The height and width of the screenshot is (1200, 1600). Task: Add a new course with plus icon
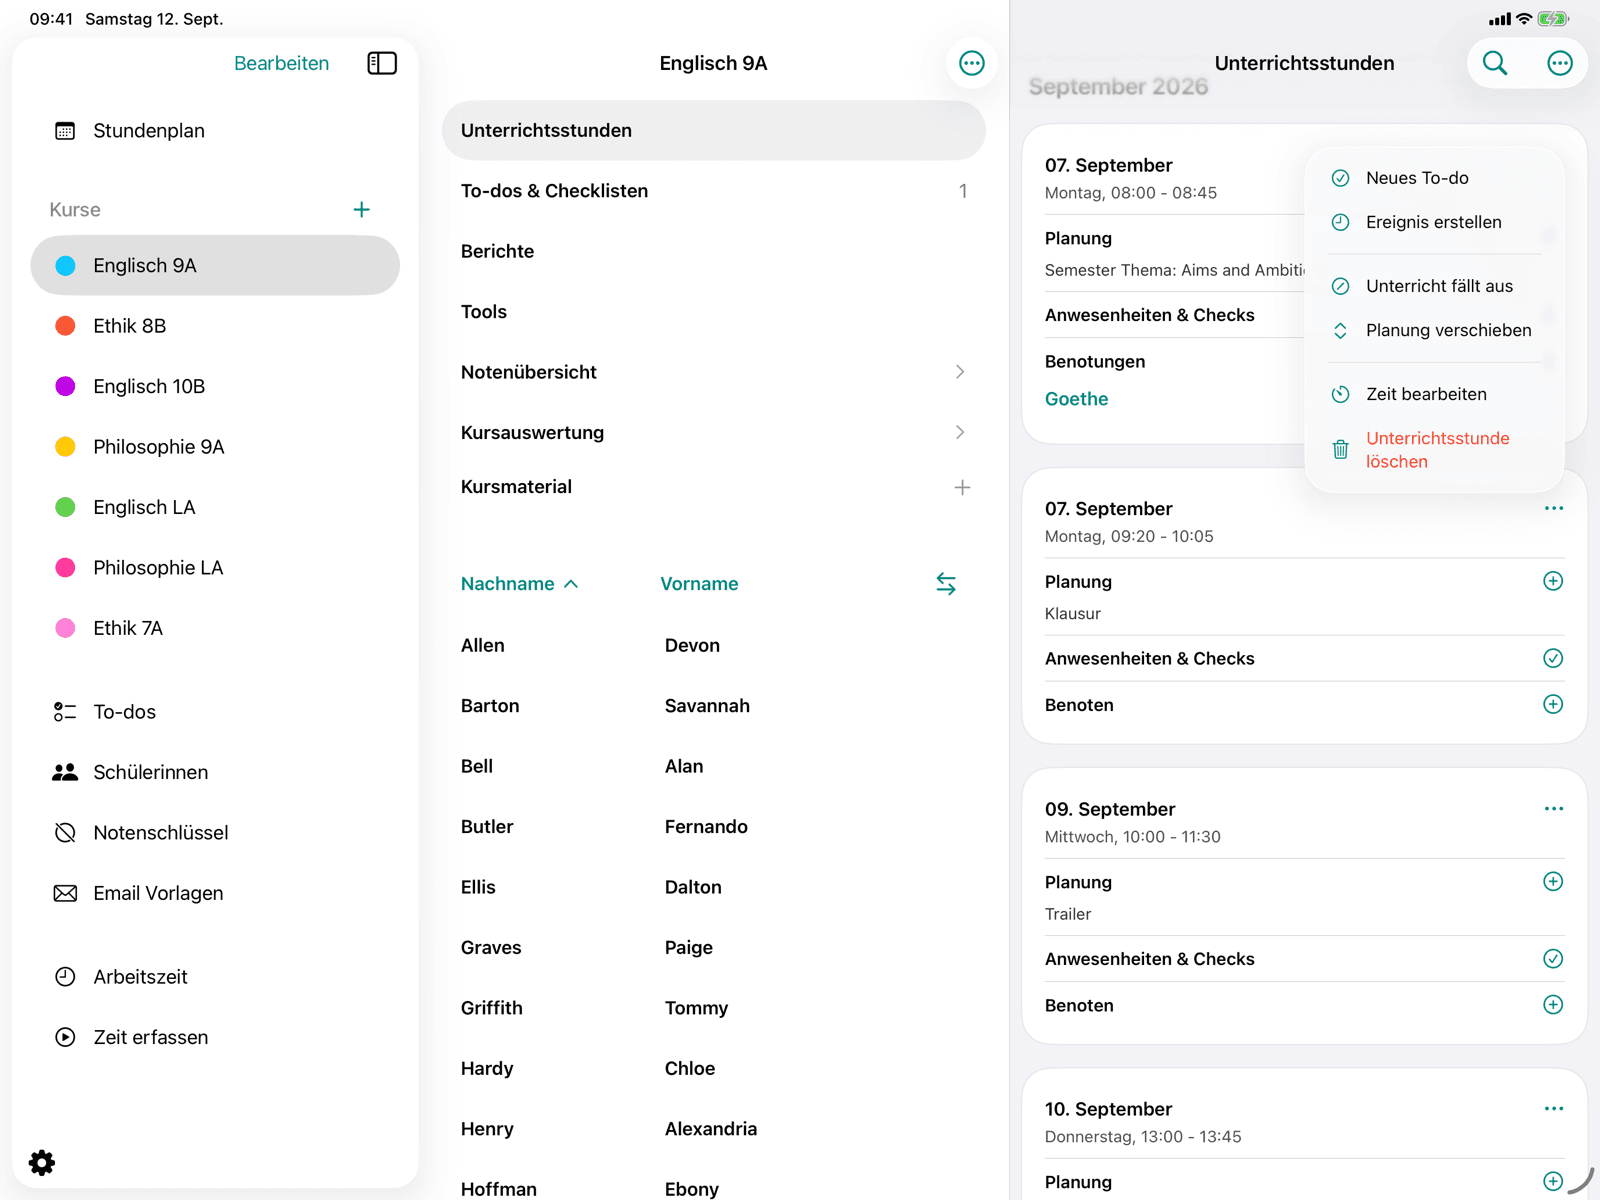(362, 209)
